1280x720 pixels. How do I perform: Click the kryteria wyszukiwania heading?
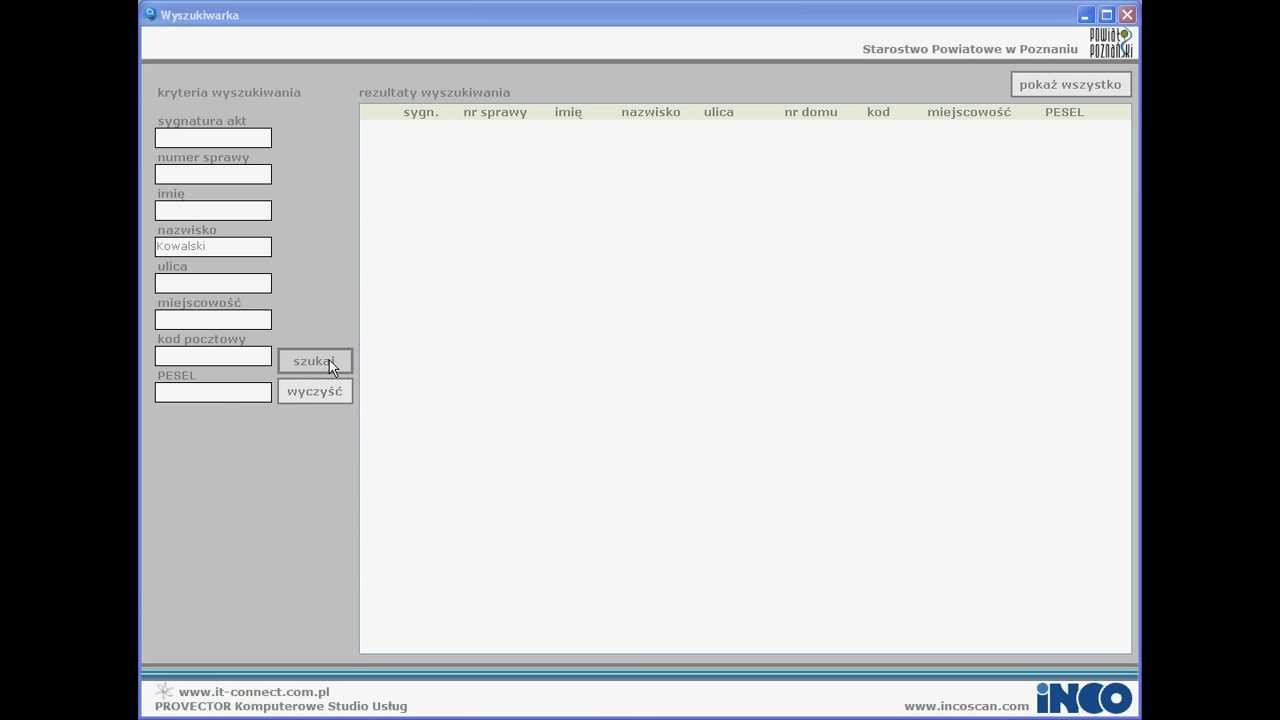[x=229, y=92]
